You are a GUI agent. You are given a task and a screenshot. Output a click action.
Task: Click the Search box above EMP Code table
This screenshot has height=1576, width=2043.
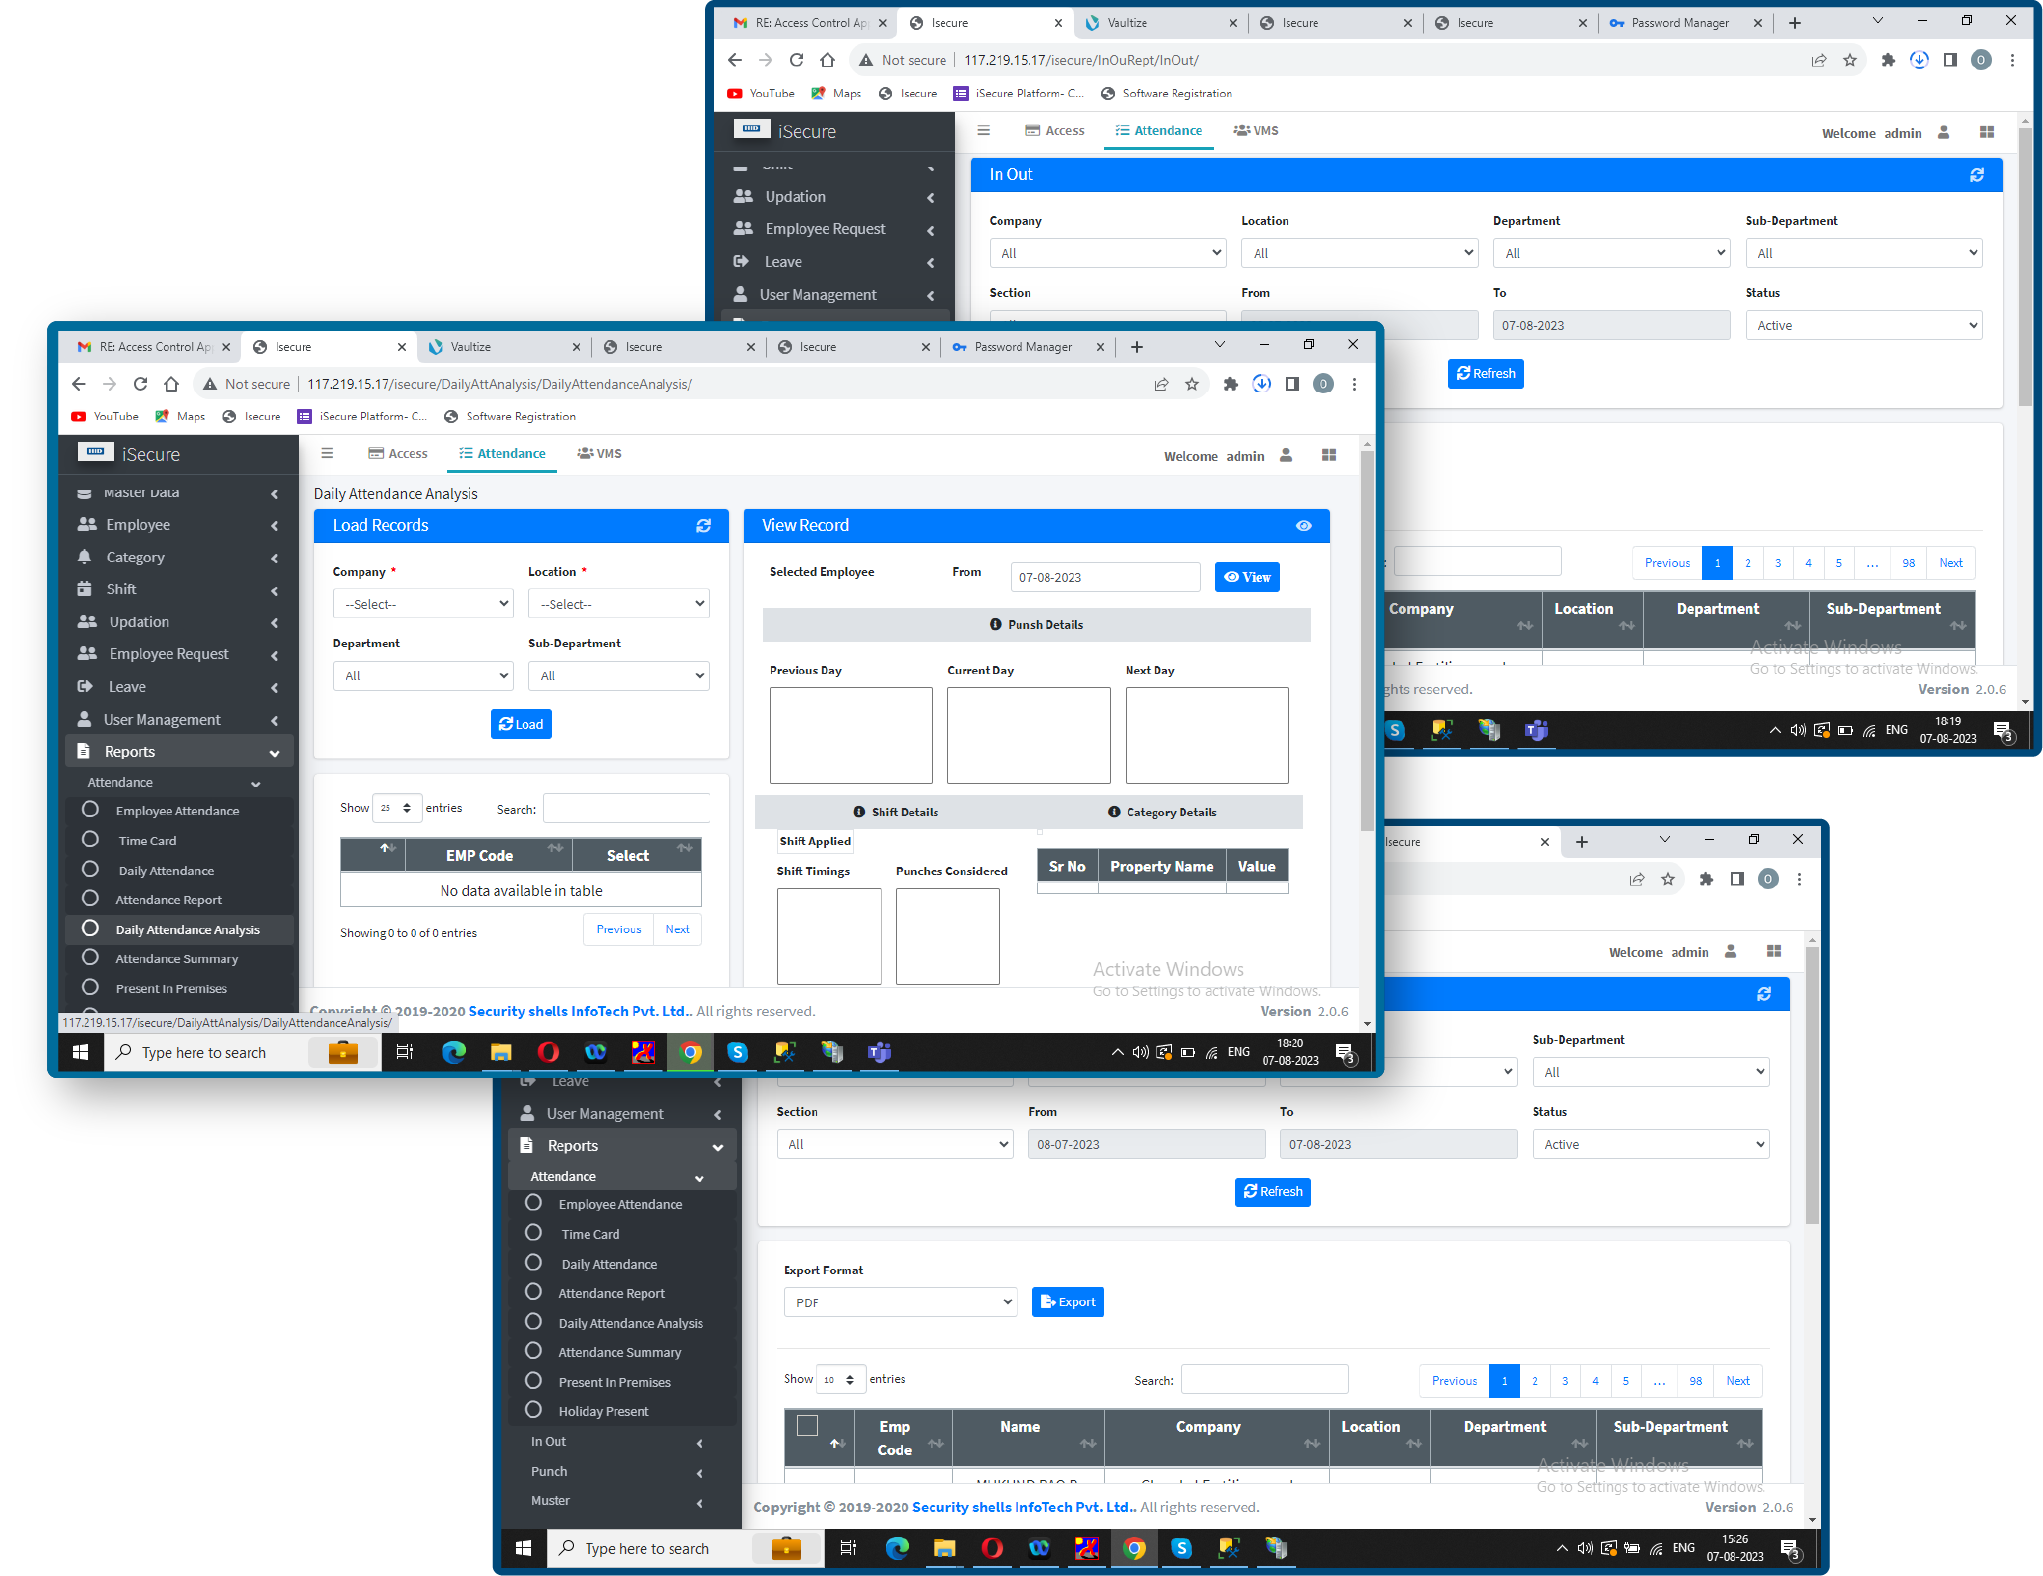pos(626,808)
